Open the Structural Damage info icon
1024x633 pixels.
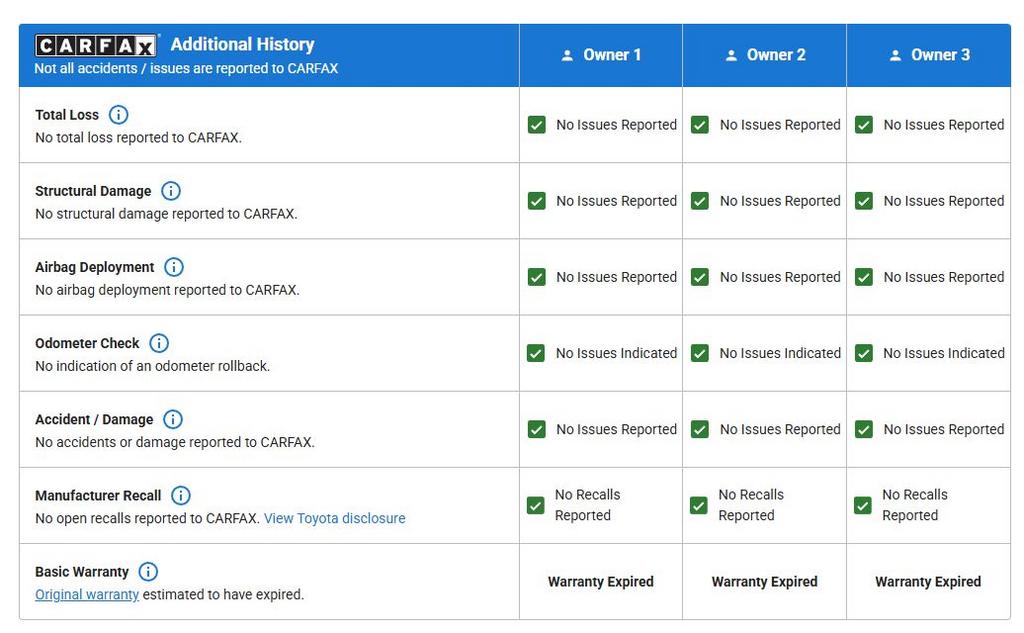[x=171, y=191]
